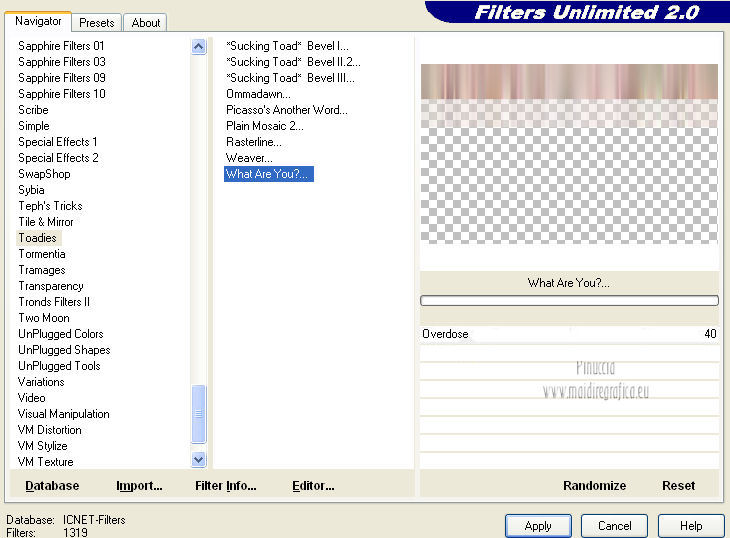
Task: Select the Tramages category
Action: (42, 270)
